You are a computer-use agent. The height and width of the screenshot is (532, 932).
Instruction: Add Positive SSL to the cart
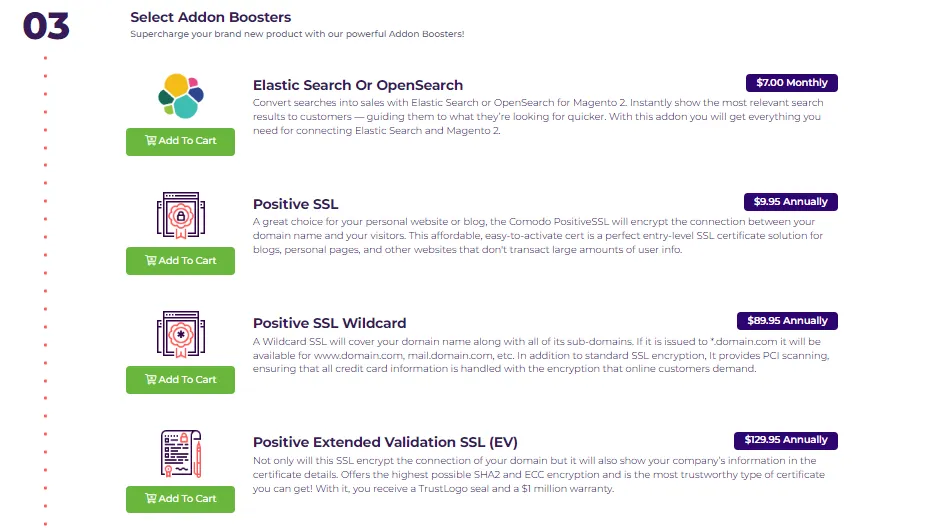180,261
